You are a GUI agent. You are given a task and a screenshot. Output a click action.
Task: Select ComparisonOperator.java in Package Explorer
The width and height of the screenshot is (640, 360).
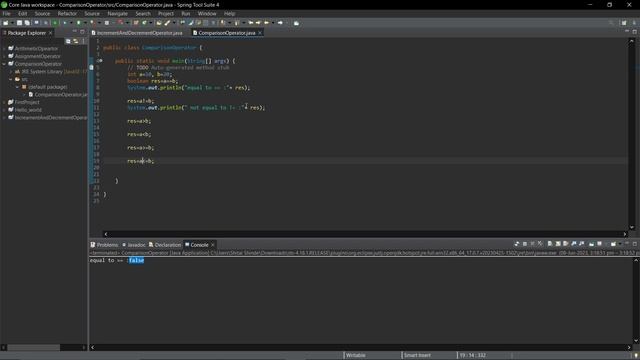tap(58, 95)
